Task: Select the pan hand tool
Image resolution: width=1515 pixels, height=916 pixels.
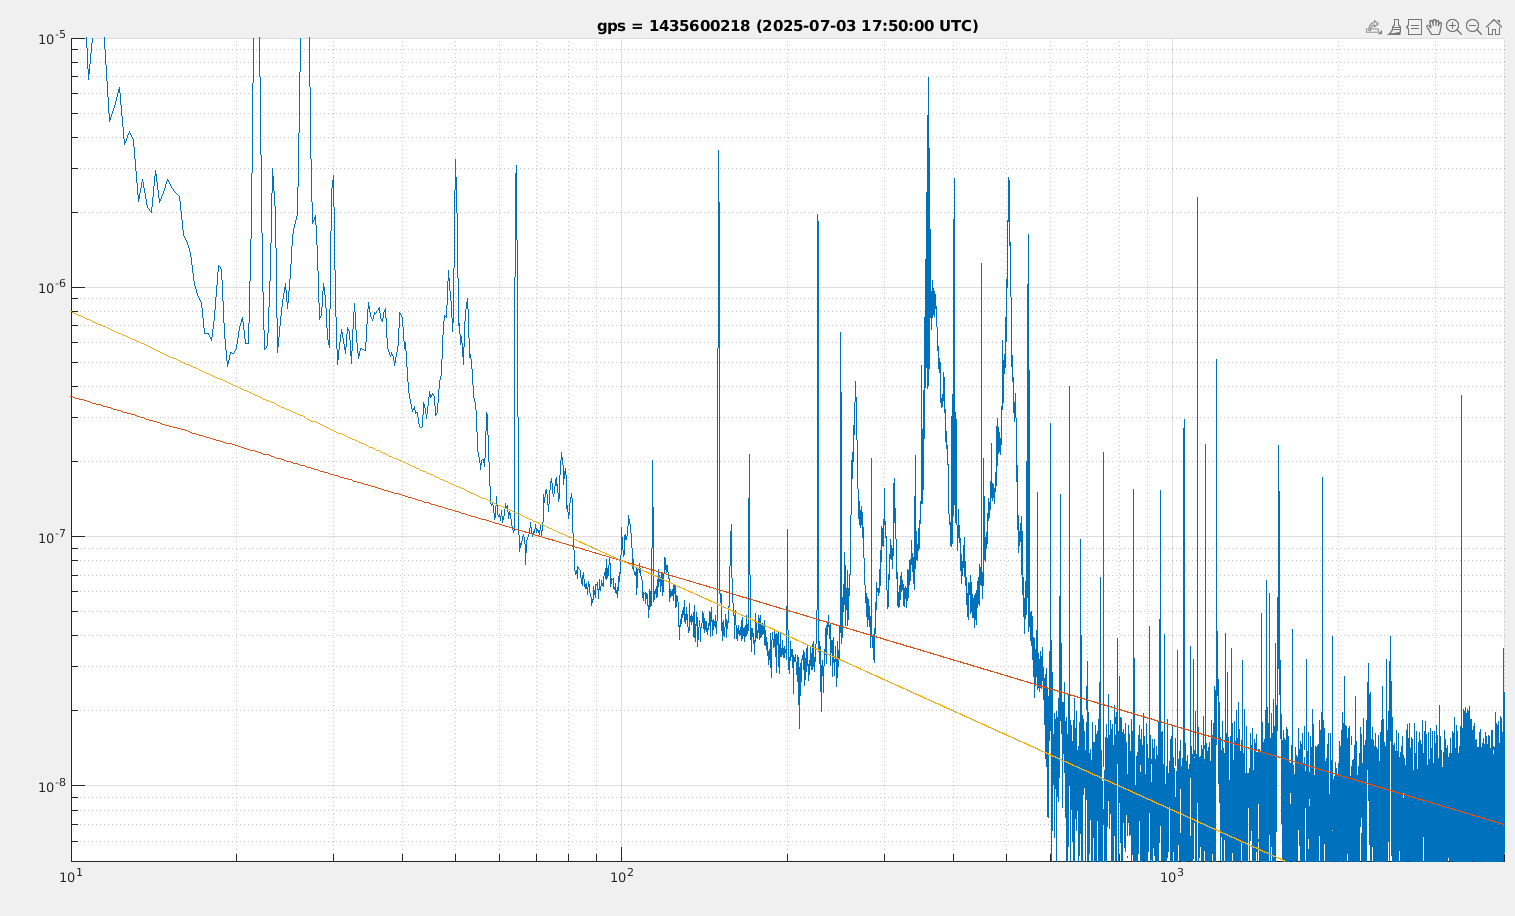Action: tap(1434, 27)
